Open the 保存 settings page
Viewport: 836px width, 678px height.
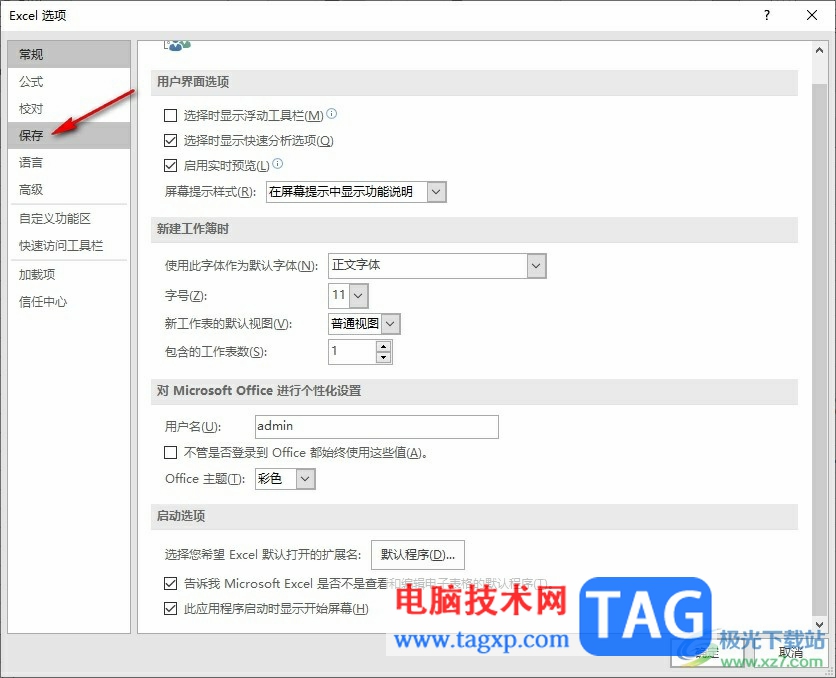click(69, 135)
